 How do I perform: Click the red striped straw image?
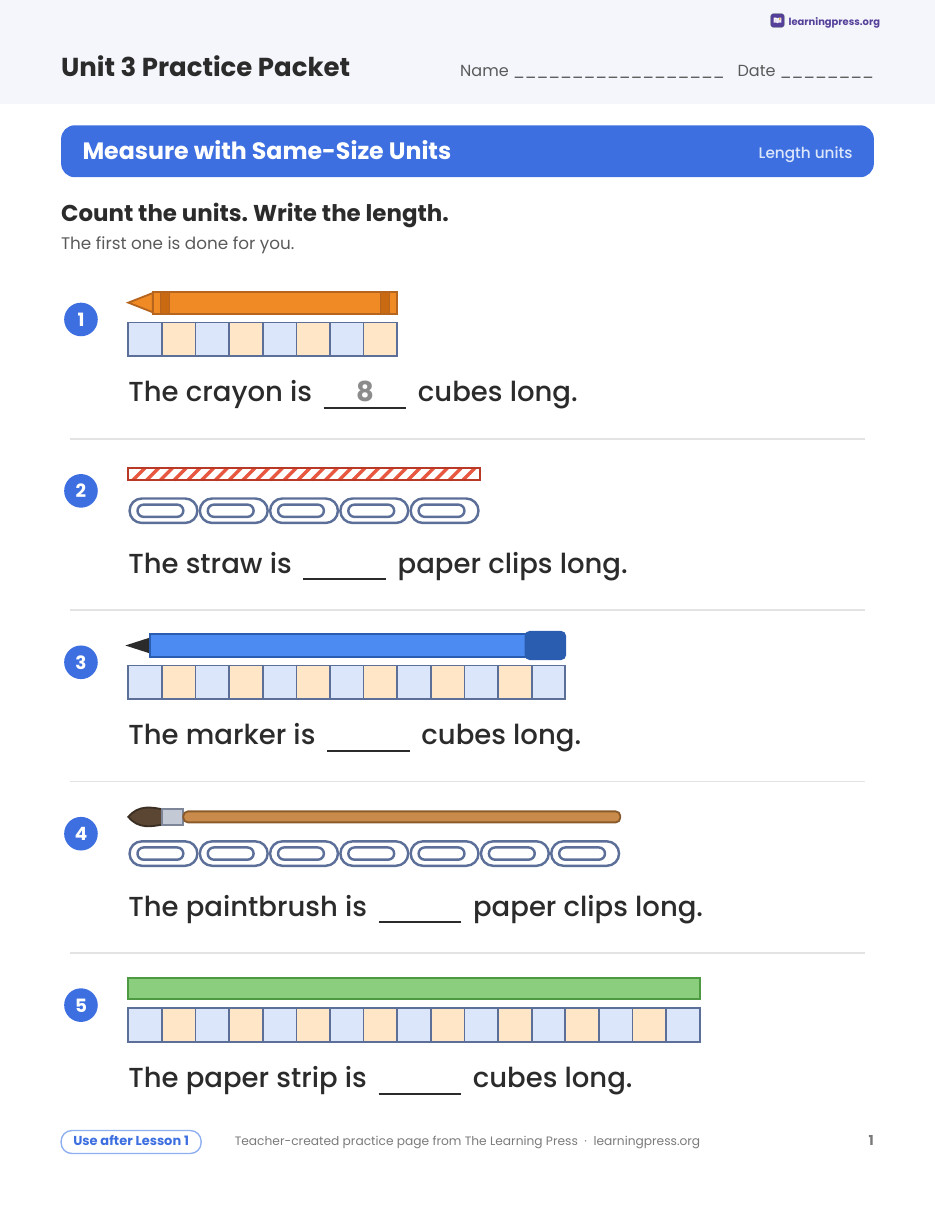(x=304, y=474)
